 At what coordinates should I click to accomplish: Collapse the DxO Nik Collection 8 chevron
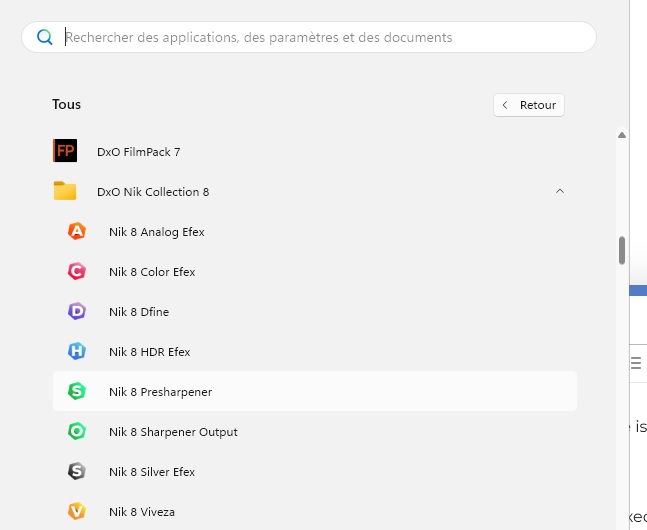point(559,191)
